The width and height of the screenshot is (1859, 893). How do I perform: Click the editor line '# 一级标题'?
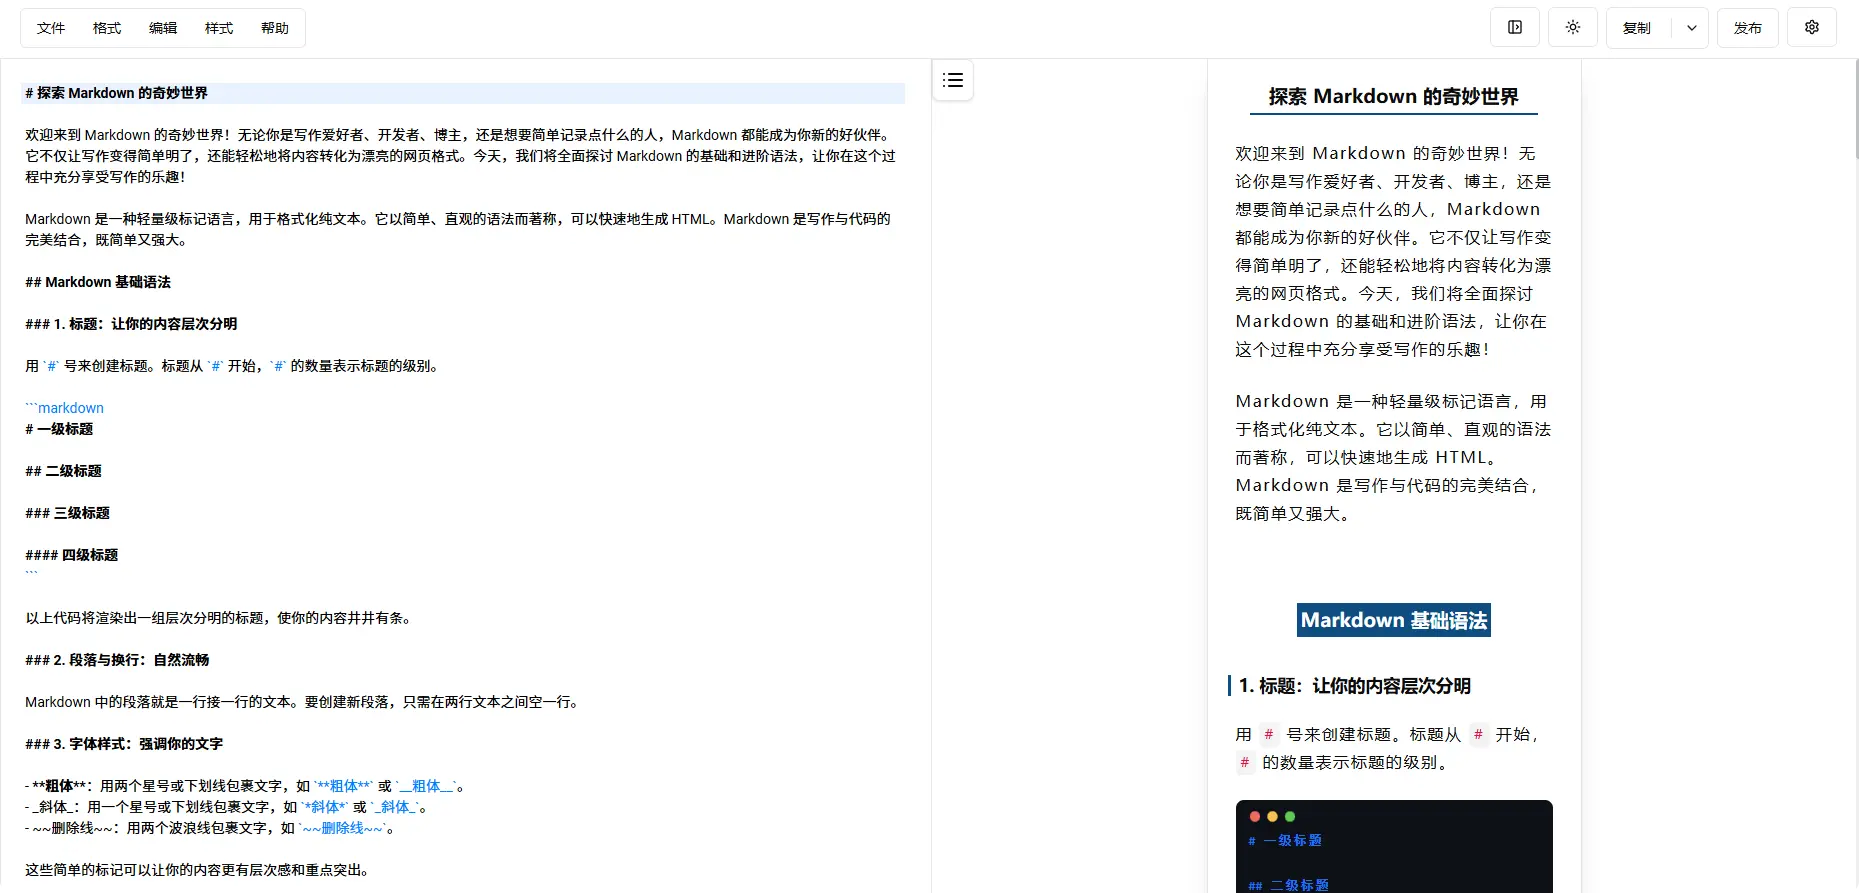point(59,429)
